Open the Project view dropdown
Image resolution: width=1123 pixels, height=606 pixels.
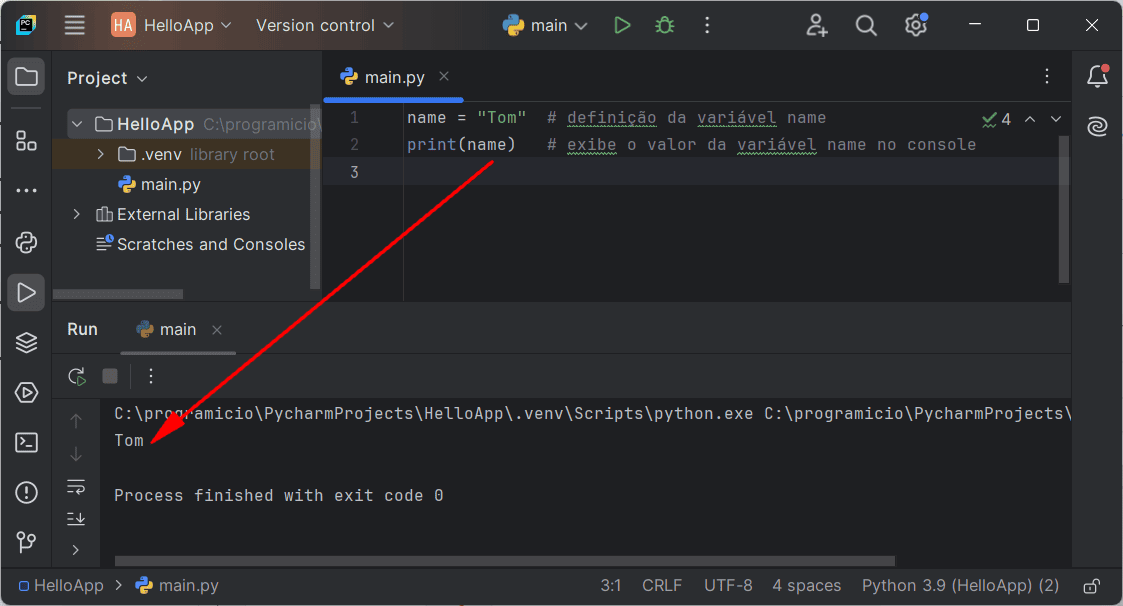click(107, 78)
